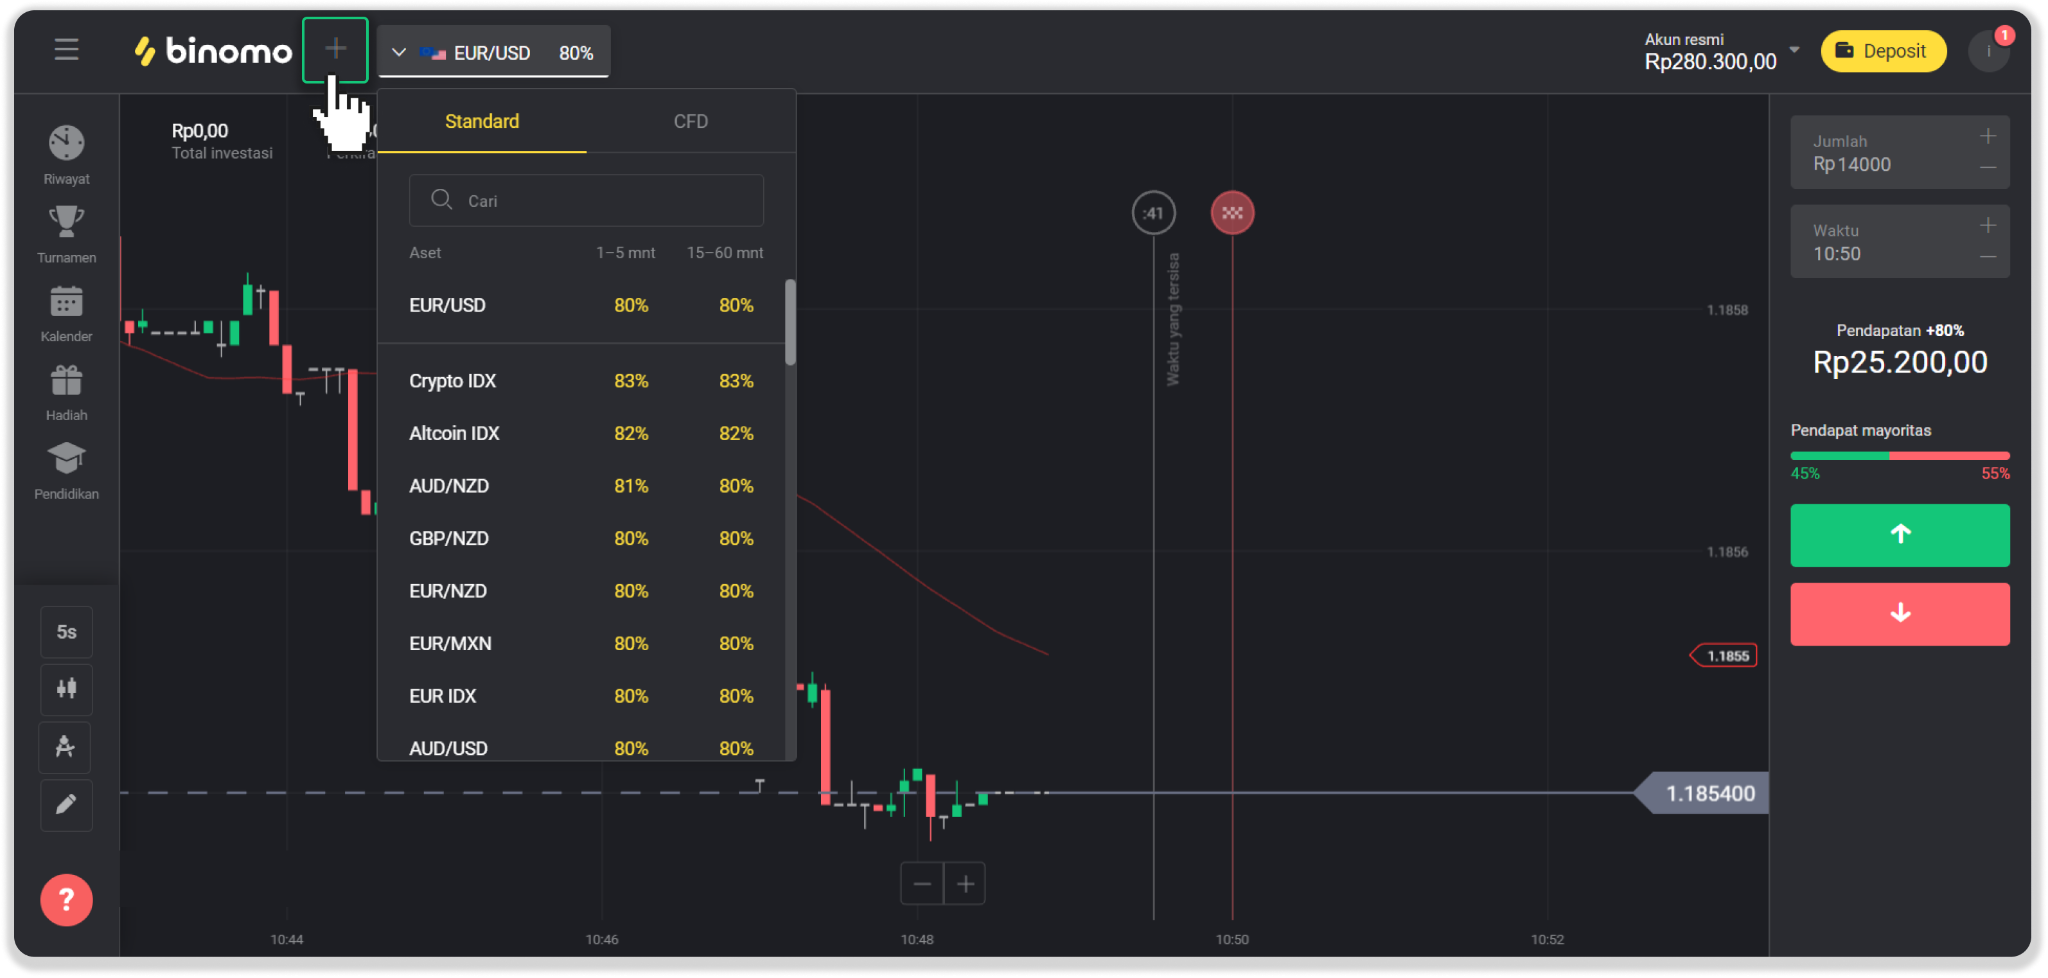Open chart type candlestick settings
The width and height of the screenshot is (2048, 978).
point(66,689)
